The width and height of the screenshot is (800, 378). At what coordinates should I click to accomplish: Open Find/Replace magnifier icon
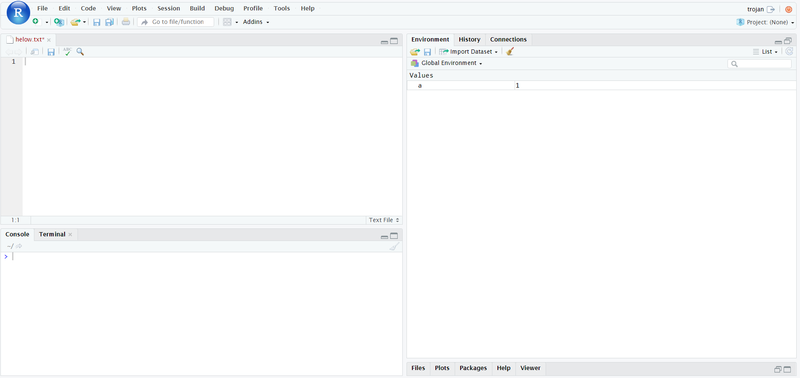[80, 52]
